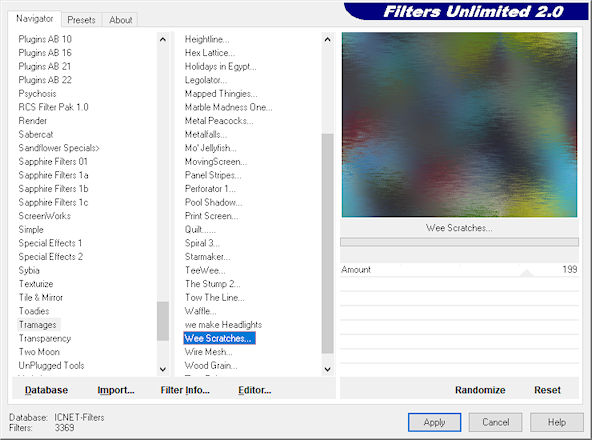Click the category list scrollbar thumb
This screenshot has height=440, width=592.
163,321
